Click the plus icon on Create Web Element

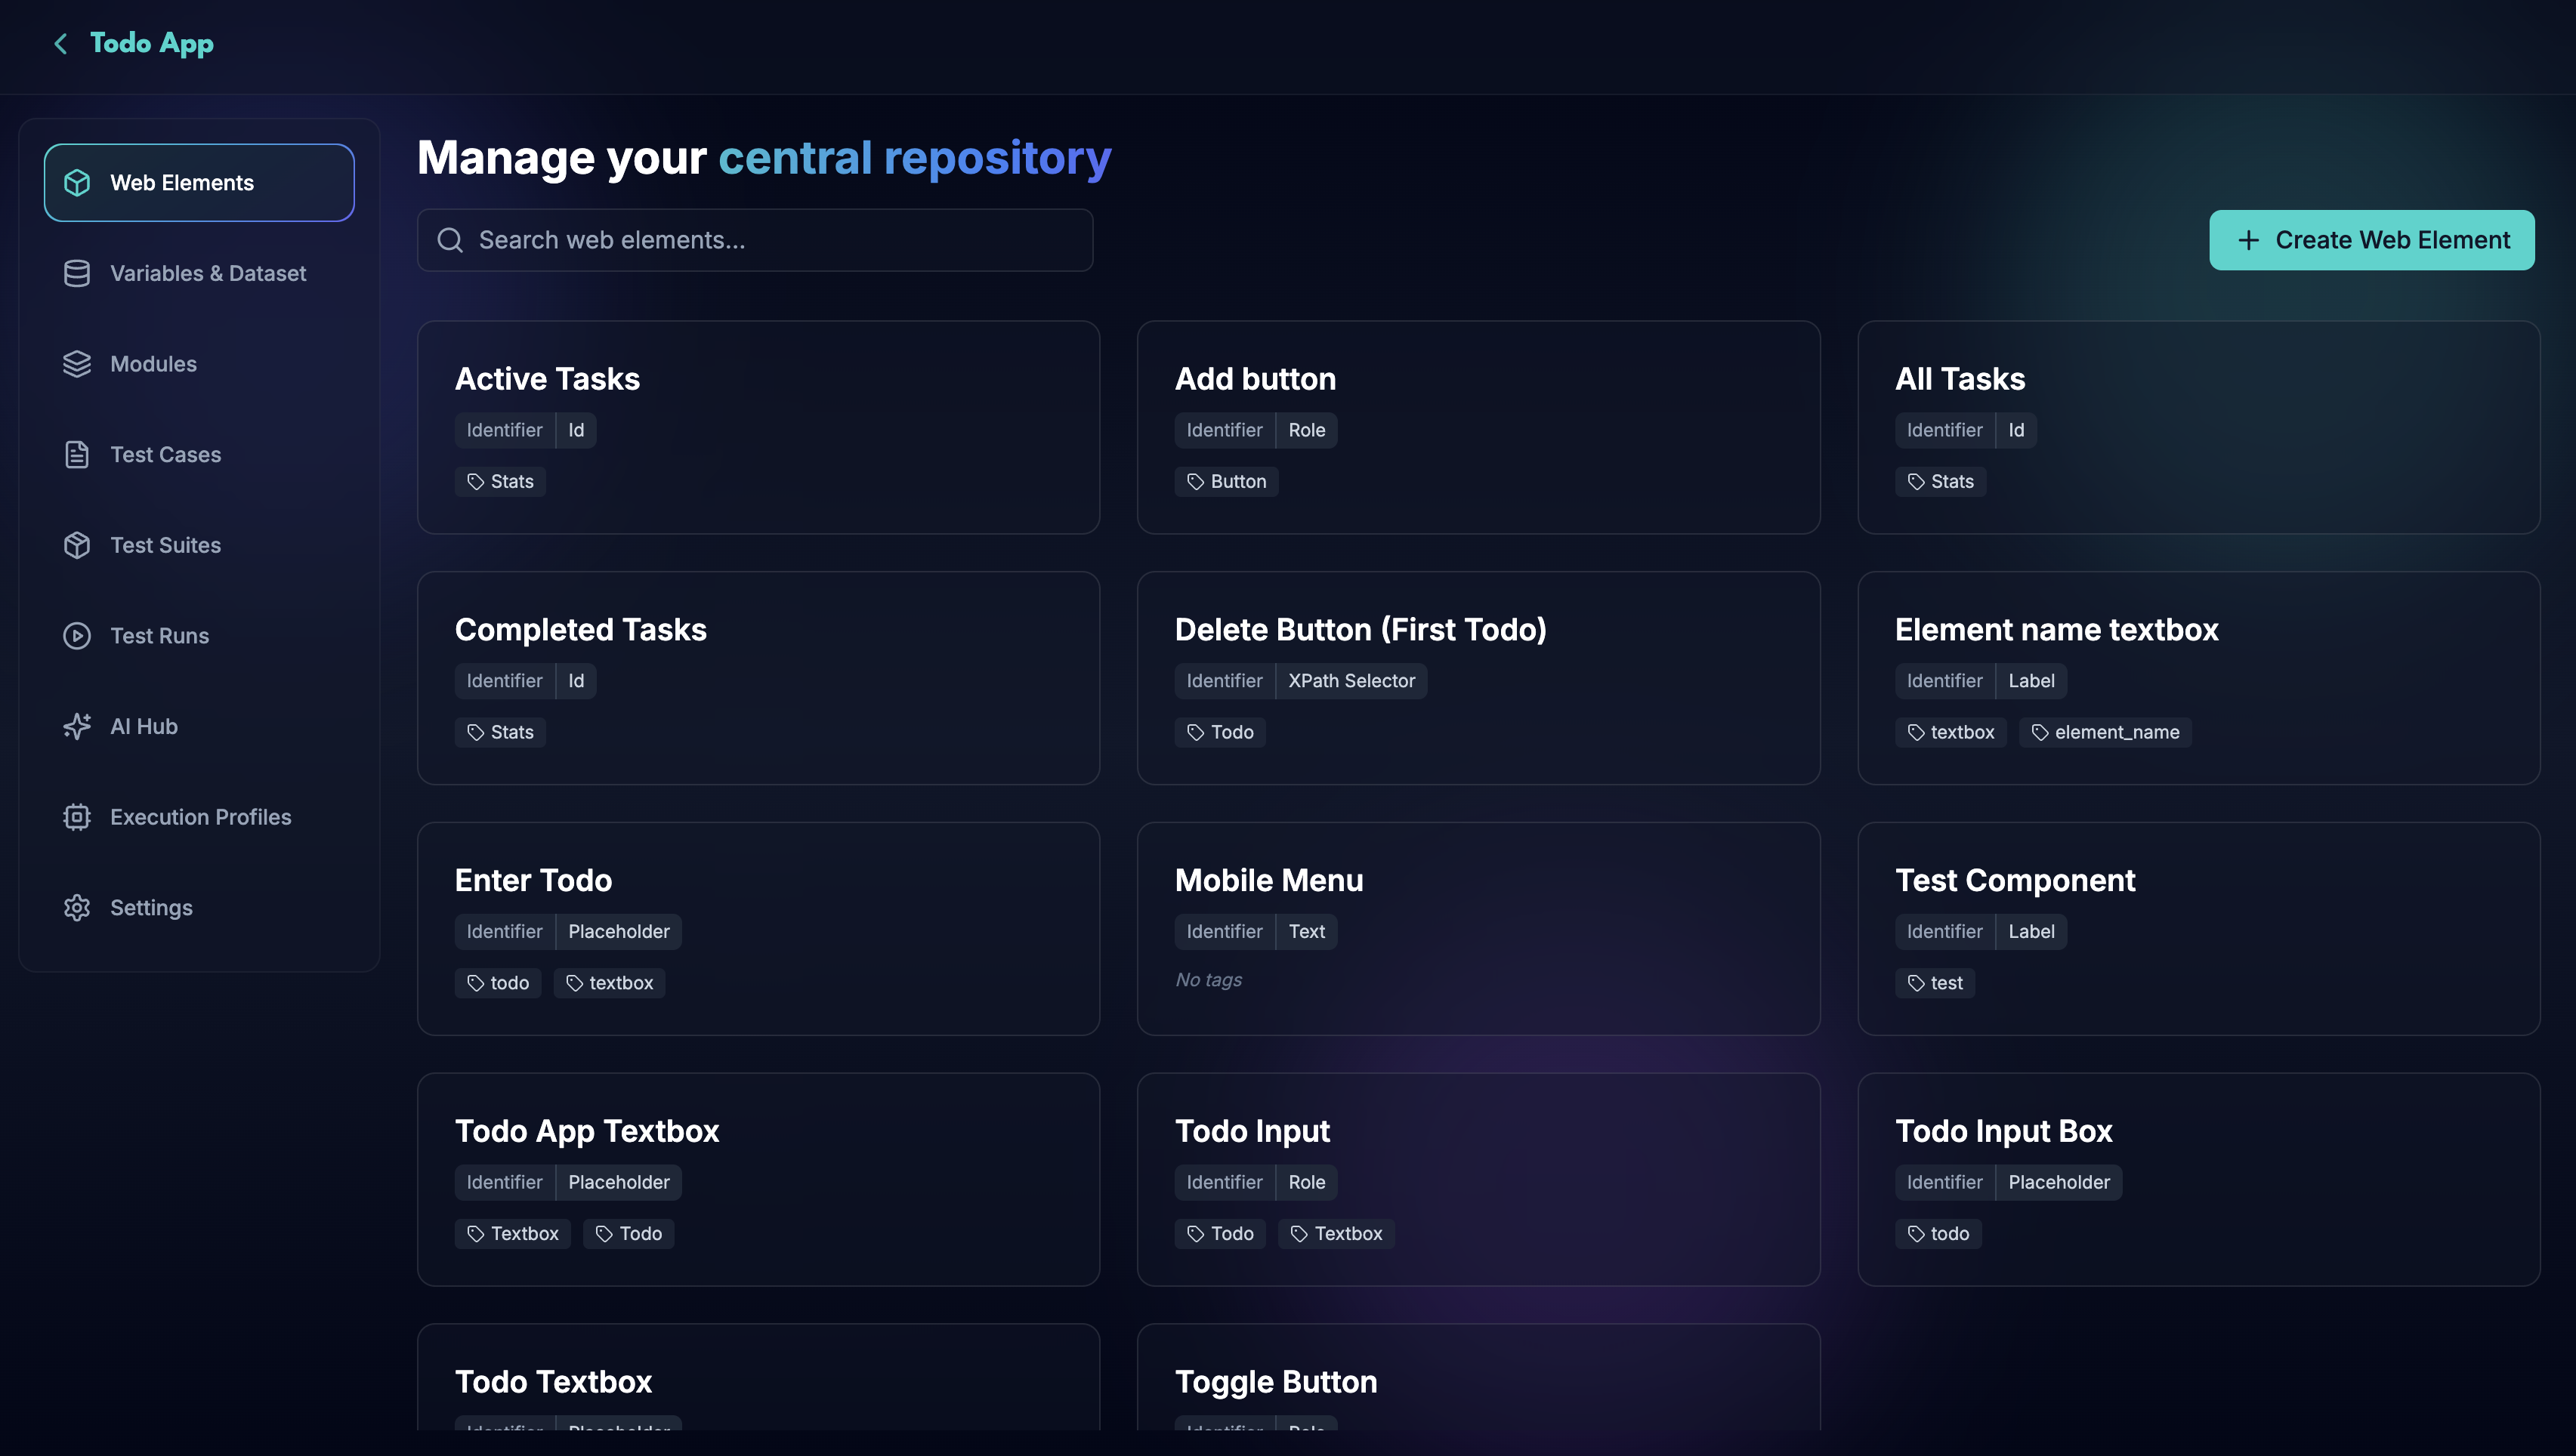pyautogui.click(x=2248, y=240)
